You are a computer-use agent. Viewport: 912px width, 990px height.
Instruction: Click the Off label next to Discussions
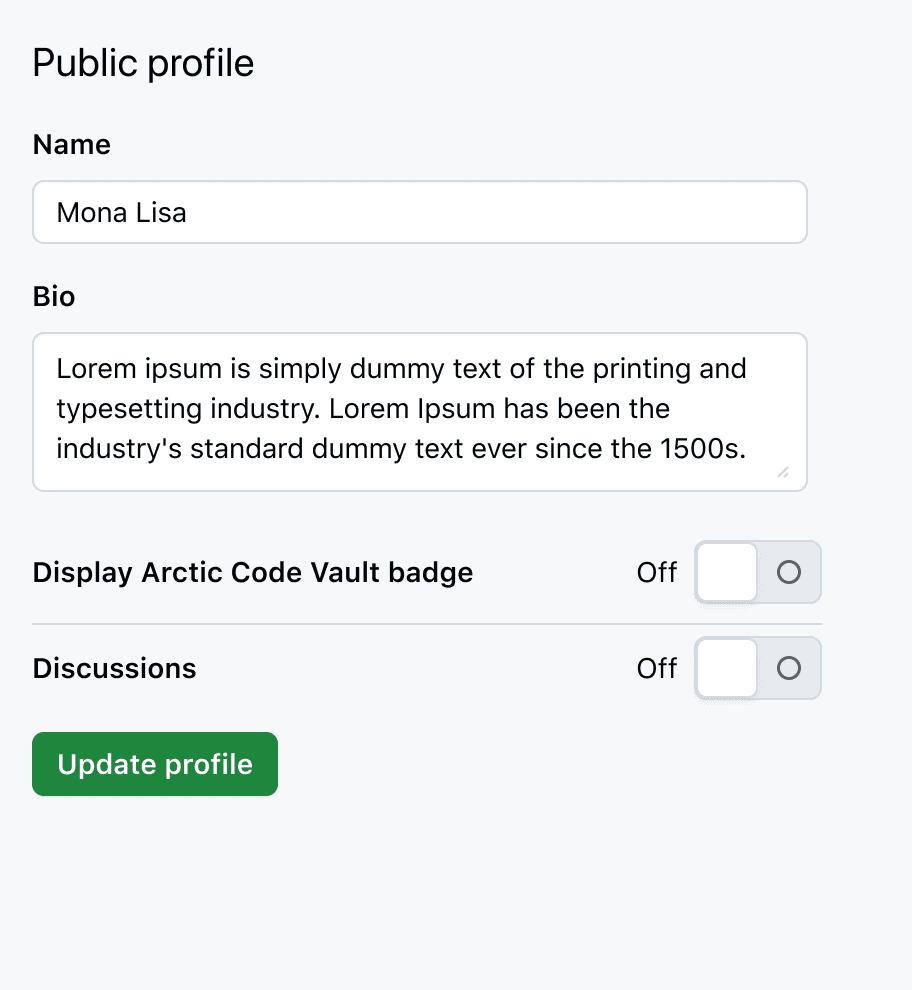point(657,668)
